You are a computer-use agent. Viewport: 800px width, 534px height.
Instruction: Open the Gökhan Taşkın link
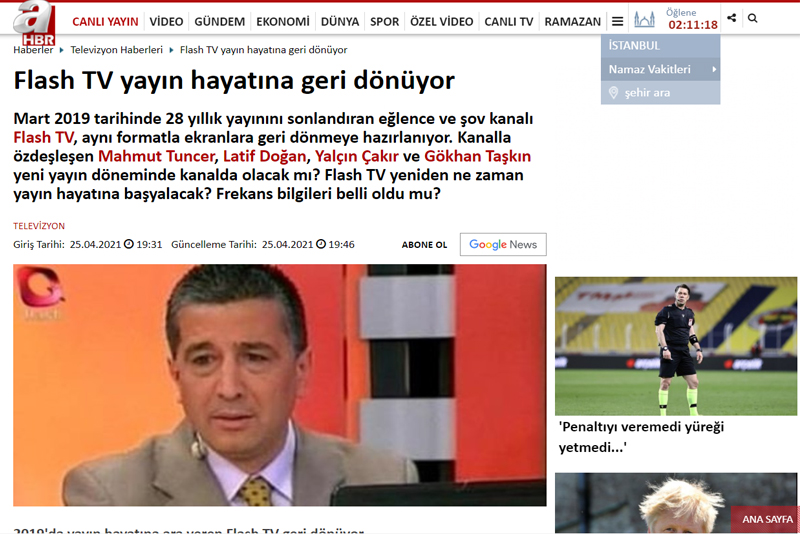tap(478, 157)
